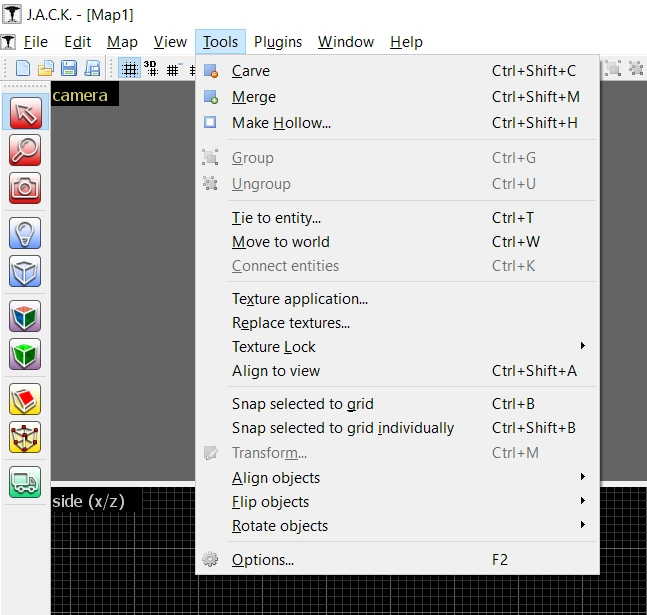
Task: Click the Save file toolbar icon
Action: (69, 69)
